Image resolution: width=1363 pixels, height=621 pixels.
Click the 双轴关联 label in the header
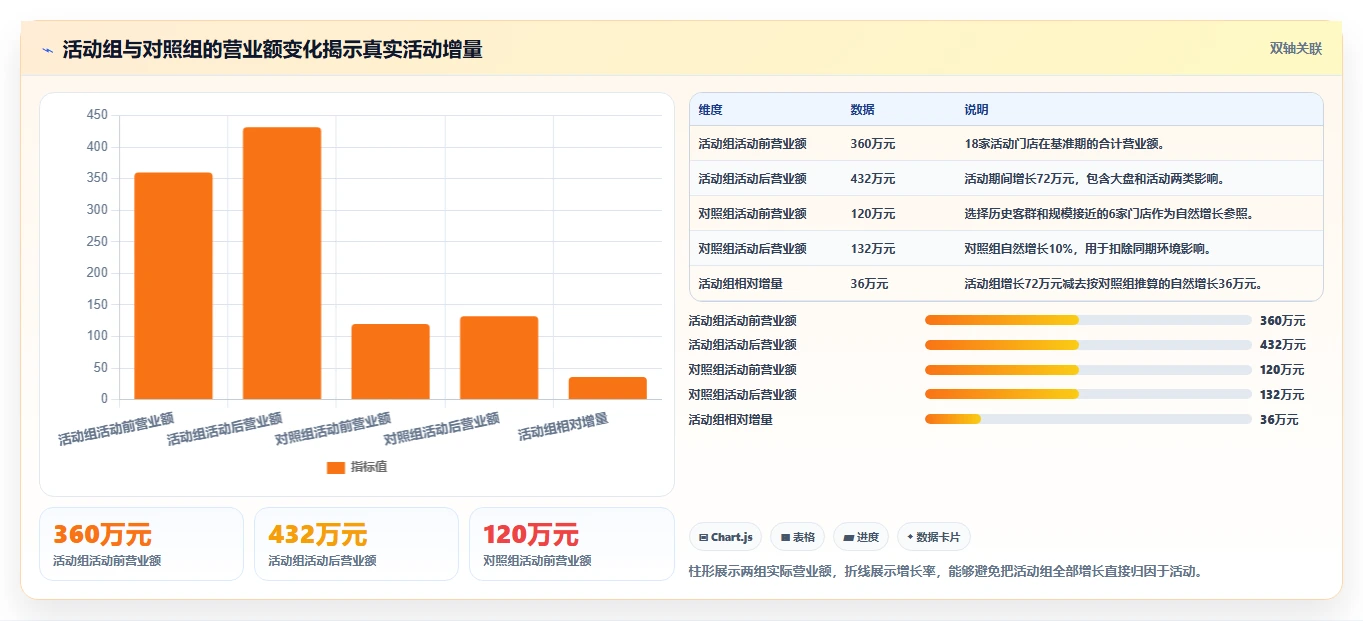click(1296, 49)
